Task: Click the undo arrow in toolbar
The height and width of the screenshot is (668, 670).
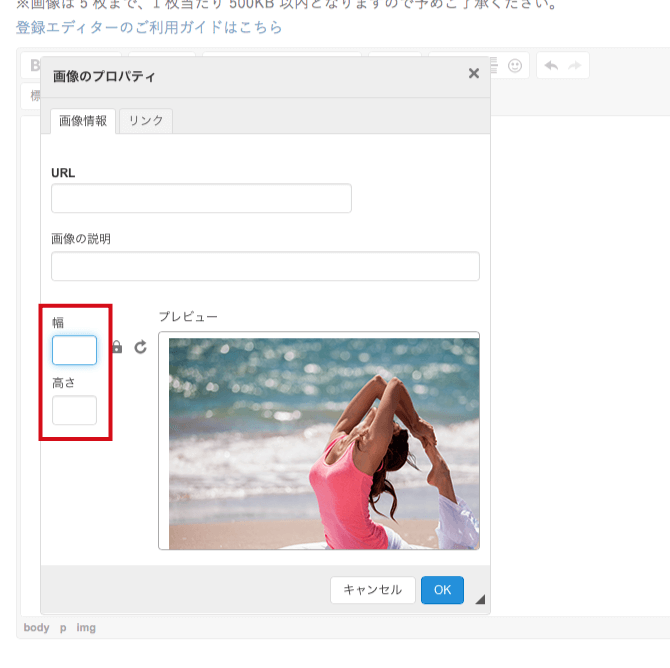Action: (x=551, y=66)
